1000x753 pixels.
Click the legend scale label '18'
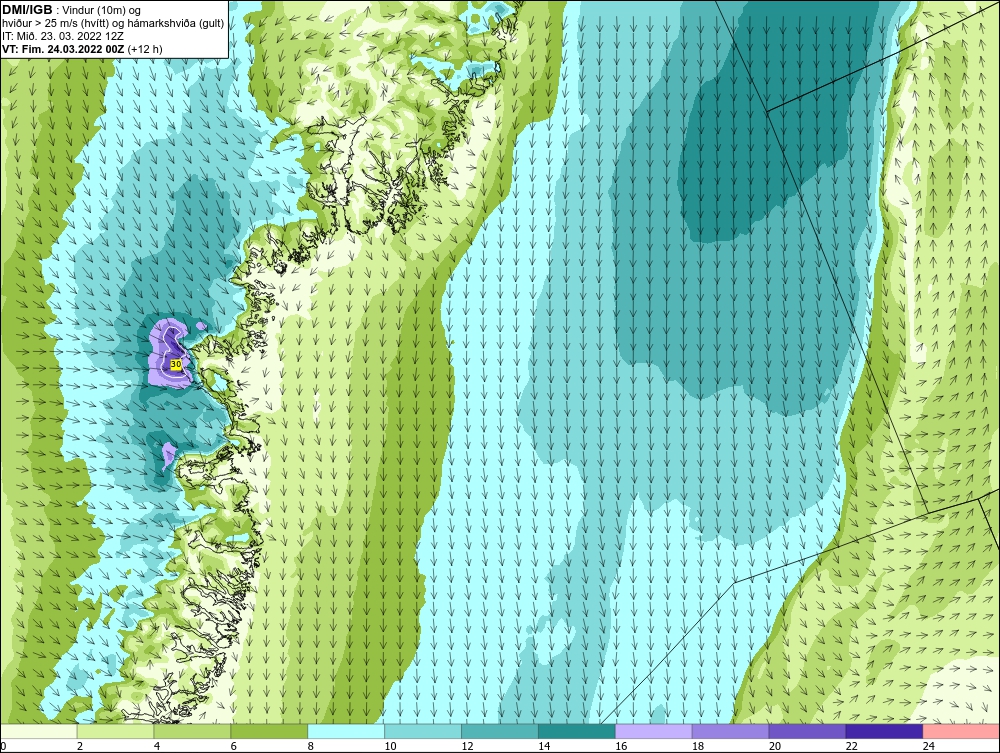tap(698, 746)
